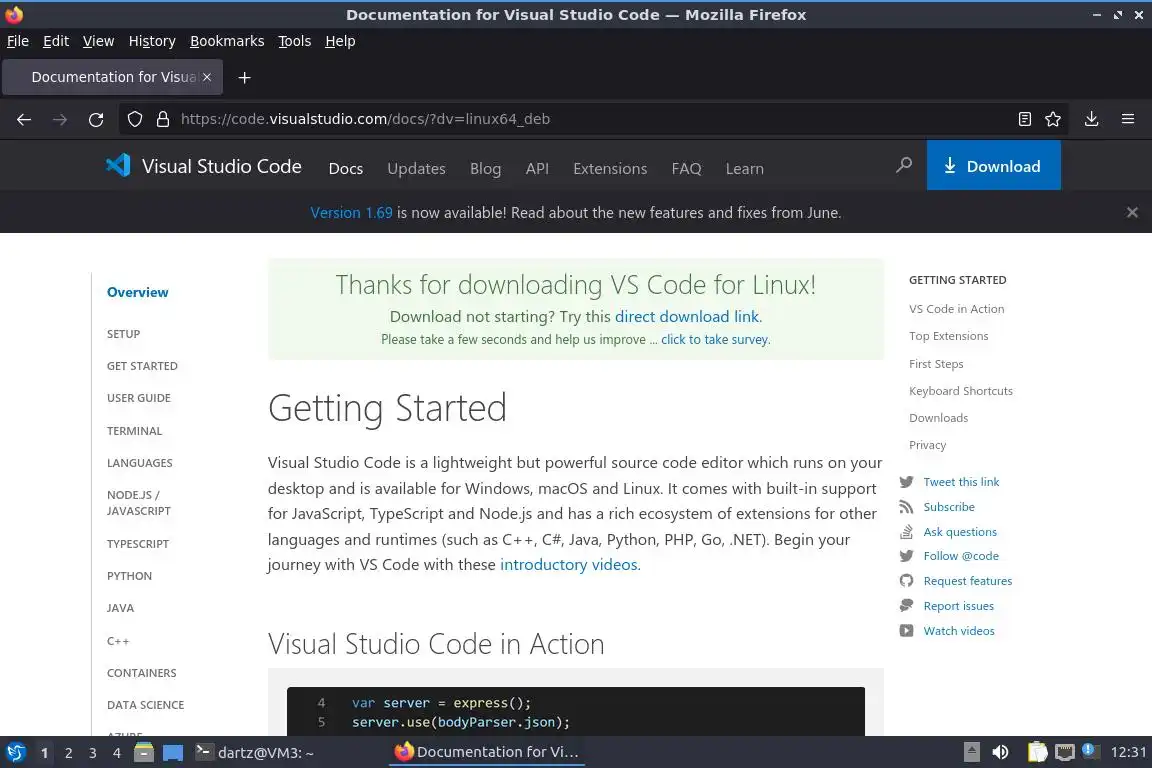Expand the USER GUIDE docs section
The height and width of the screenshot is (768, 1152).
pyautogui.click(x=139, y=398)
